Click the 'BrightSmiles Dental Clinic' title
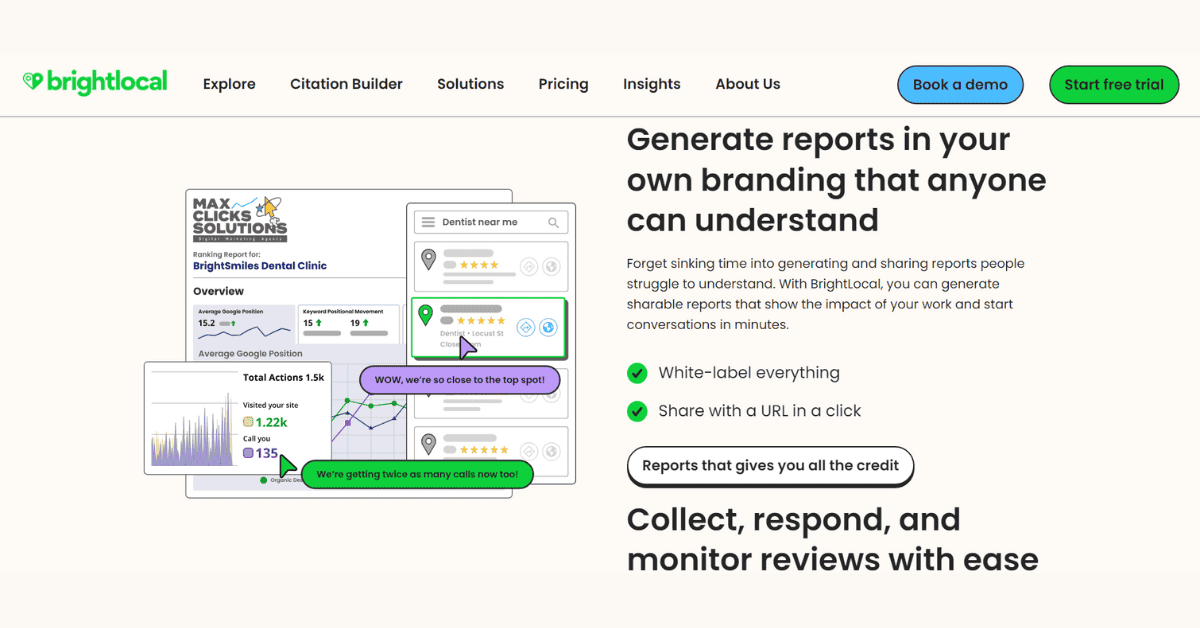The height and width of the screenshot is (628, 1200). pos(260,266)
